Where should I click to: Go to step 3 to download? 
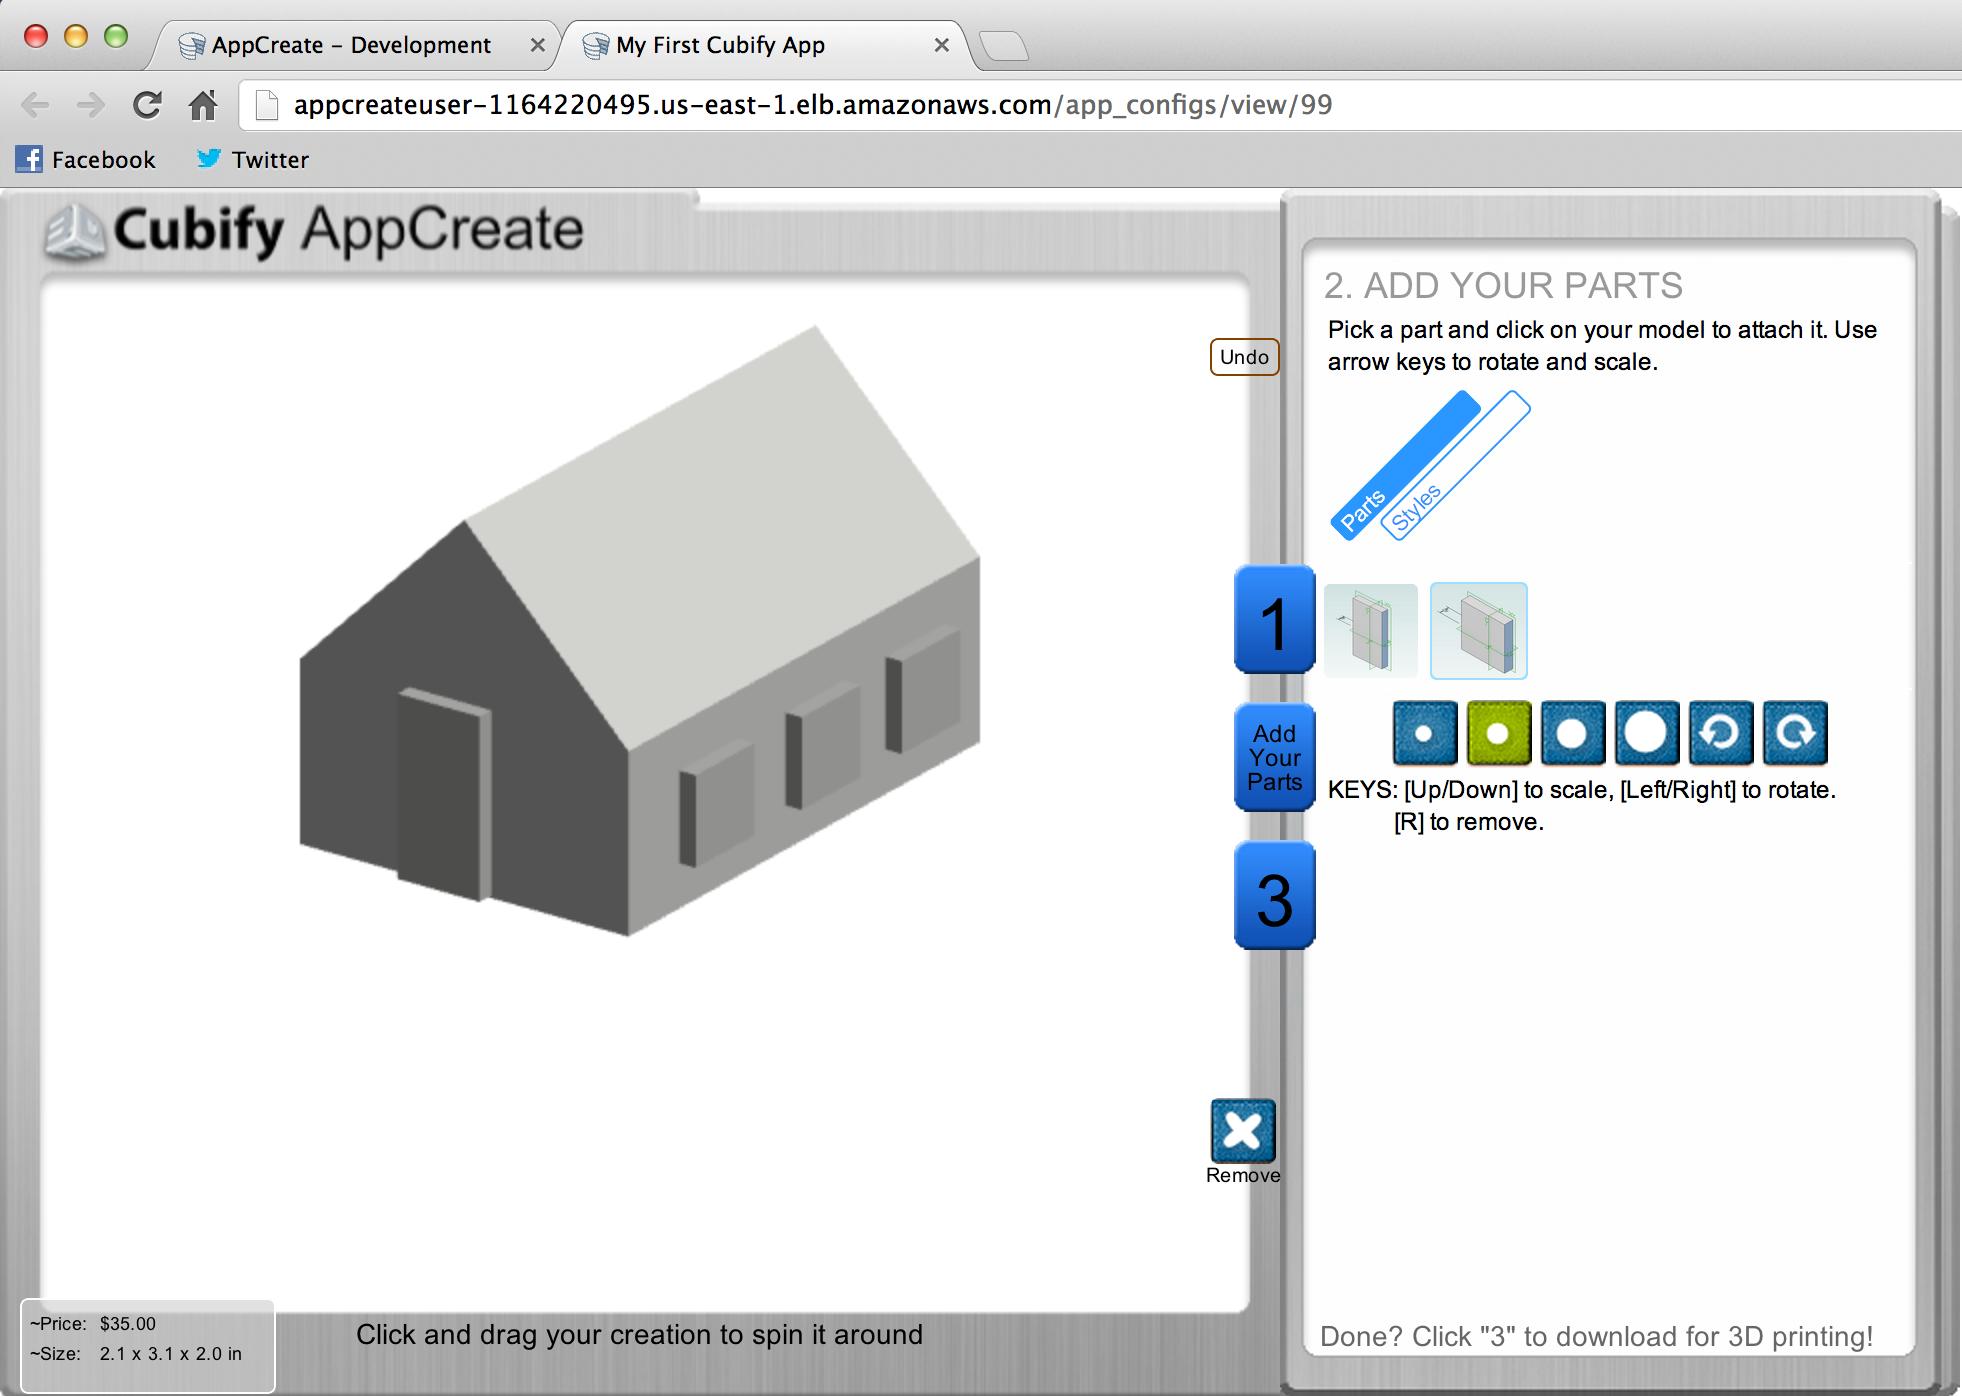(x=1274, y=896)
